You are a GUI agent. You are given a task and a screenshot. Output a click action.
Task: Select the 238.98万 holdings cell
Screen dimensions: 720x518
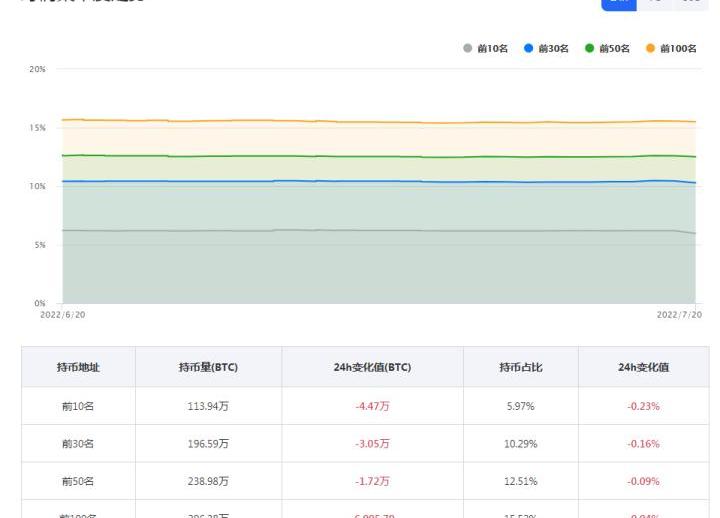point(208,481)
